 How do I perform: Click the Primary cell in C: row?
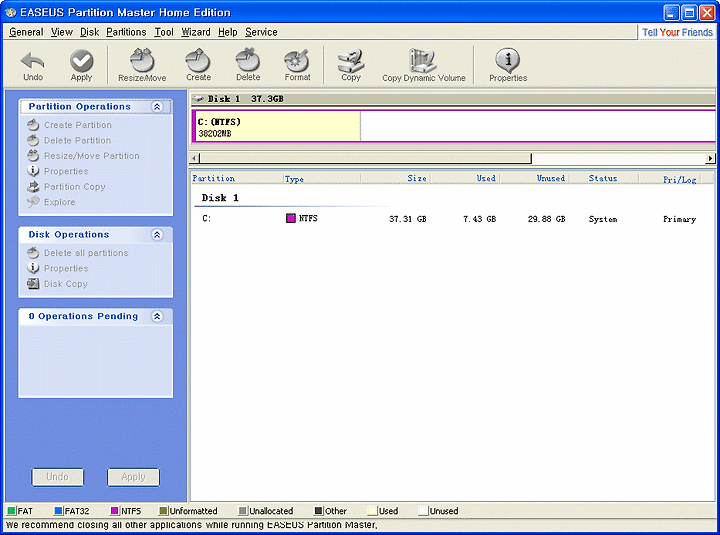pos(680,219)
